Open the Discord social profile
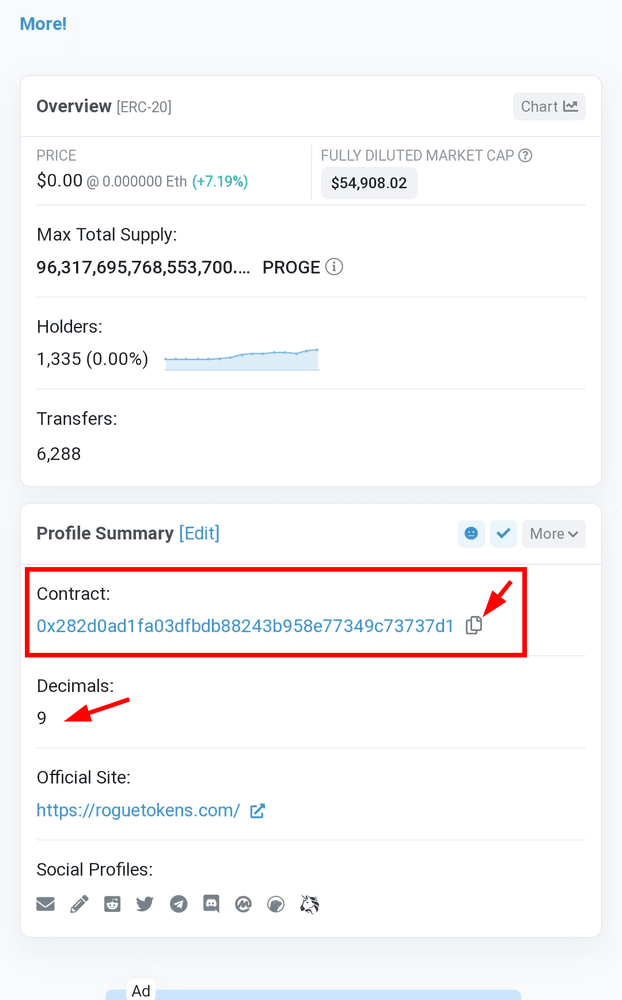 211,904
